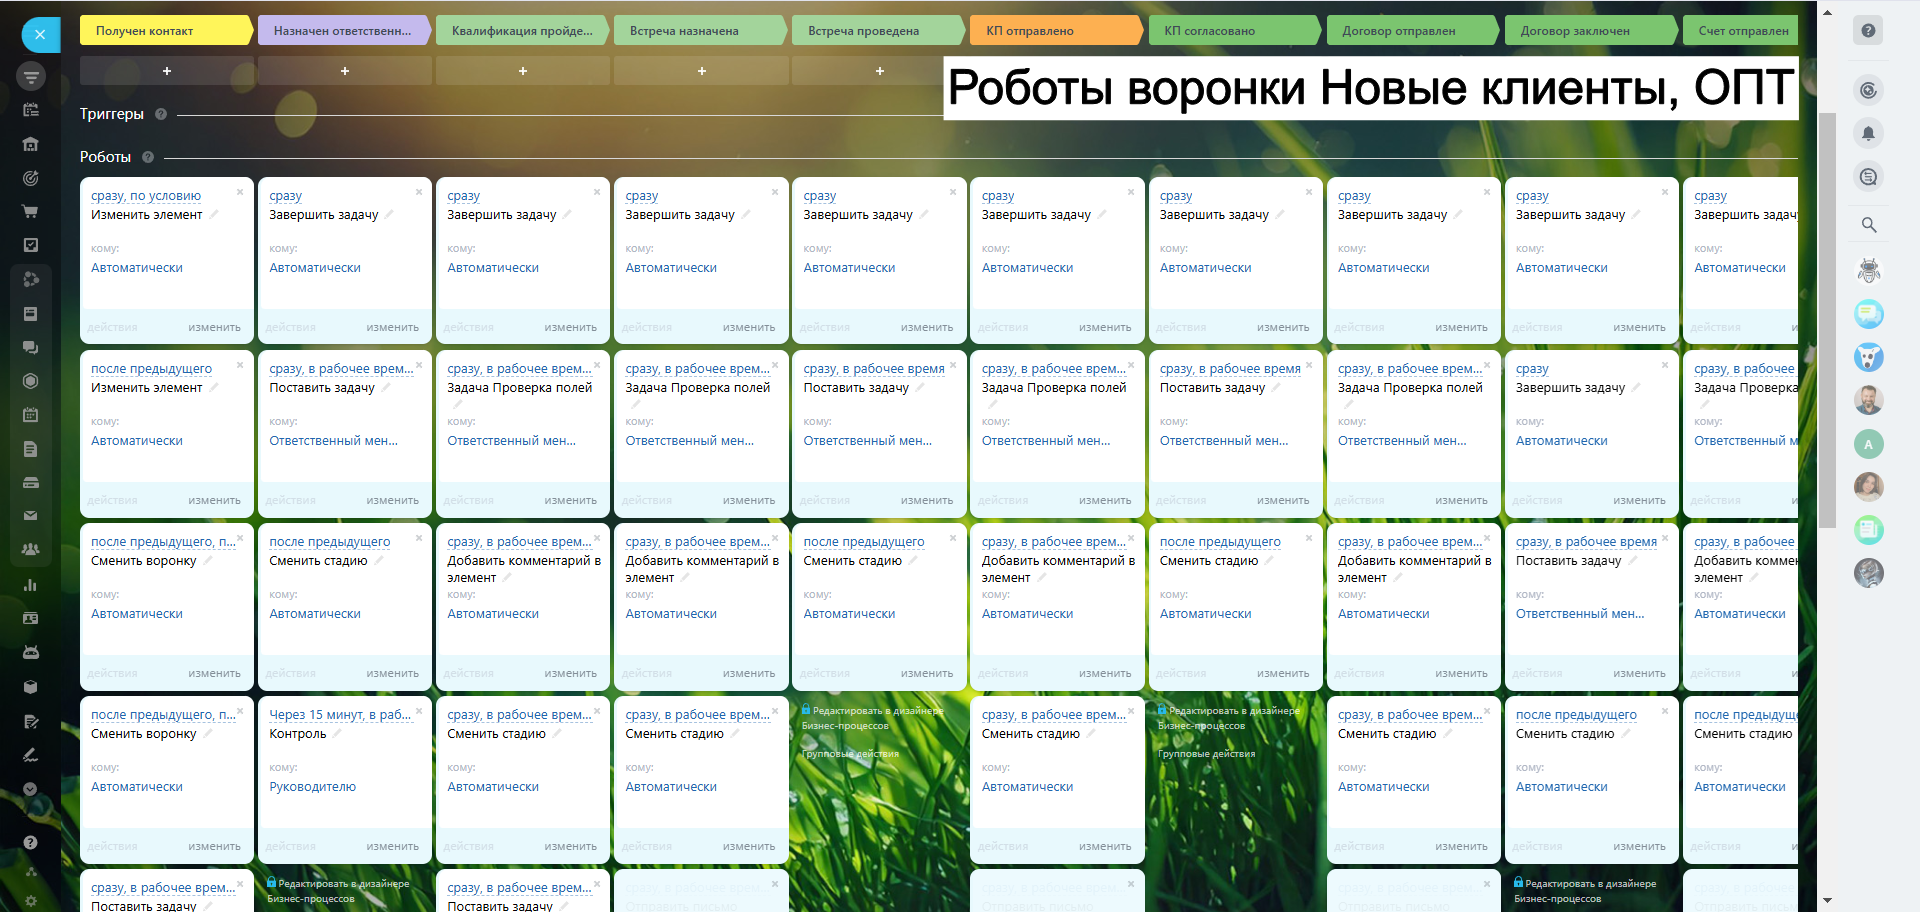Select the Договор заключен stage
This screenshot has height=912, width=1920.
pyautogui.click(x=1590, y=31)
